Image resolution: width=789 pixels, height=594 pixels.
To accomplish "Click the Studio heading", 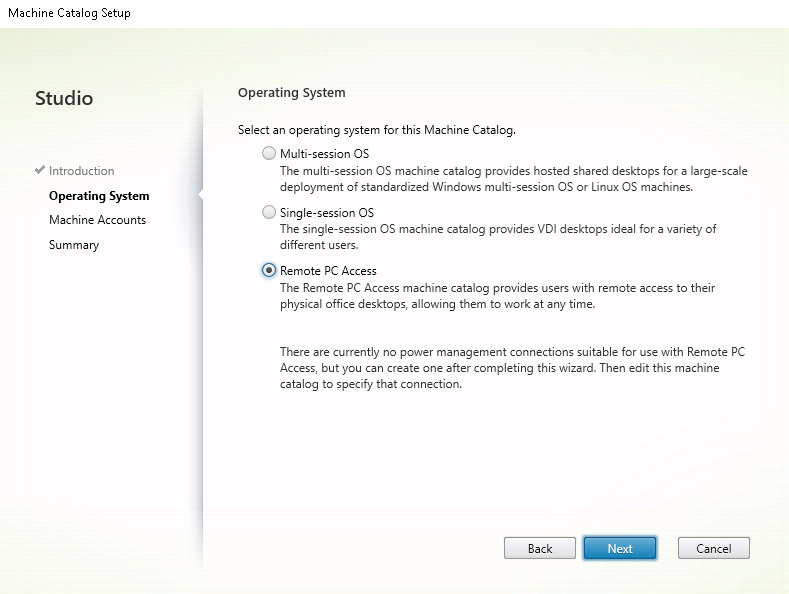I will [x=64, y=98].
